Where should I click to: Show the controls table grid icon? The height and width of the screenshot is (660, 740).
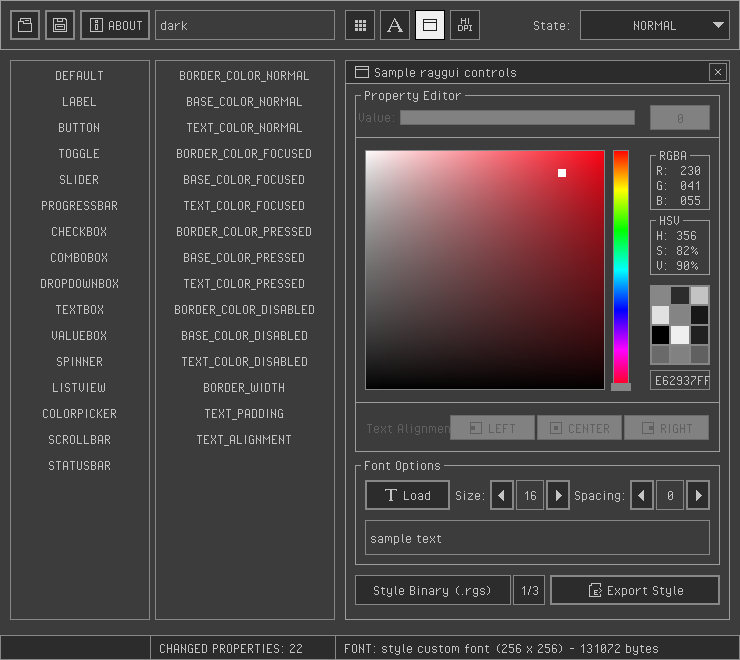(x=360, y=25)
